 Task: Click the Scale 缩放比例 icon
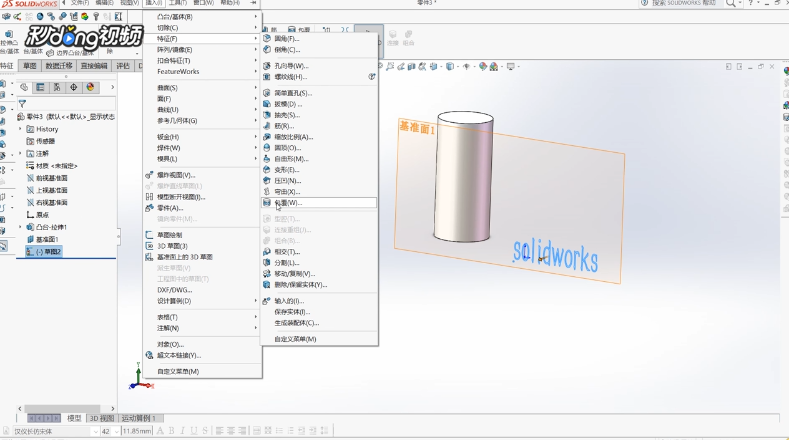click(x=267, y=136)
